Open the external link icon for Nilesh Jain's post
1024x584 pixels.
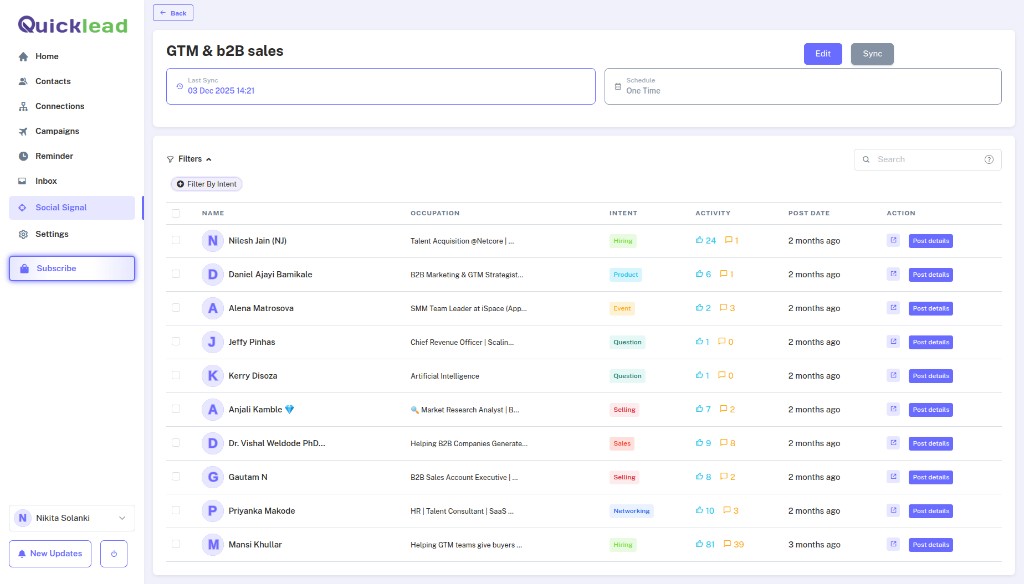point(893,240)
